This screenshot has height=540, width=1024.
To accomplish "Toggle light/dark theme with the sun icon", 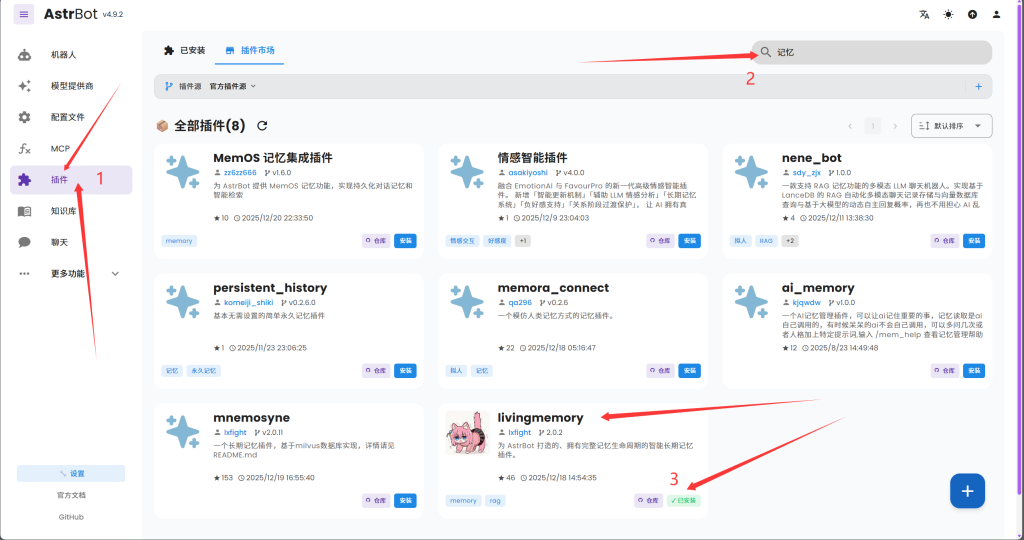I will click(947, 15).
